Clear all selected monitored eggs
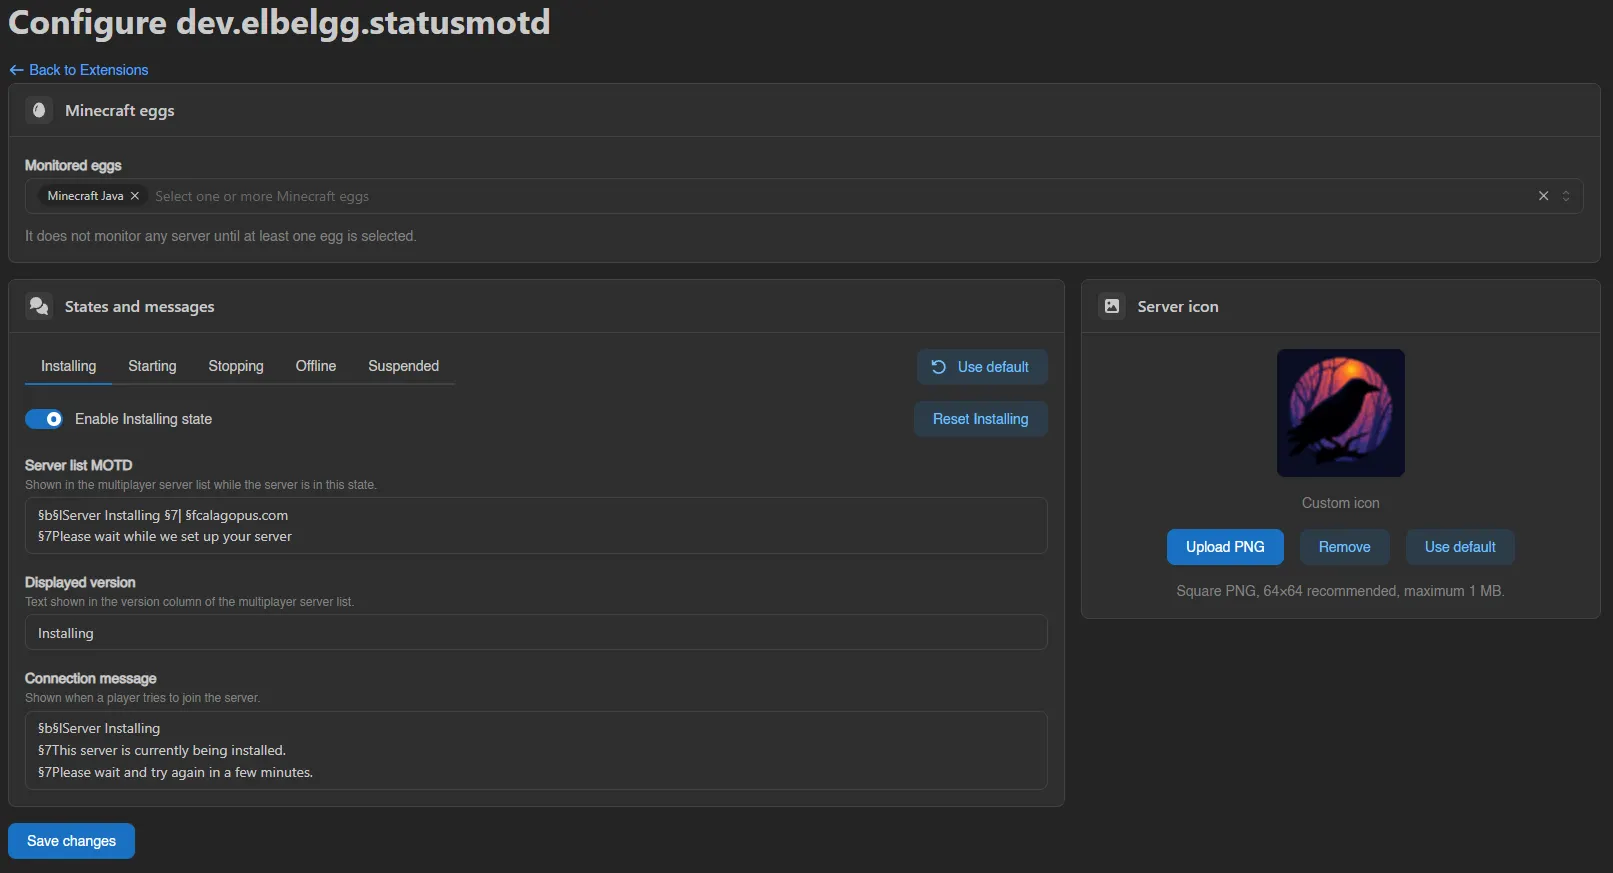This screenshot has width=1613, height=873. click(1543, 196)
